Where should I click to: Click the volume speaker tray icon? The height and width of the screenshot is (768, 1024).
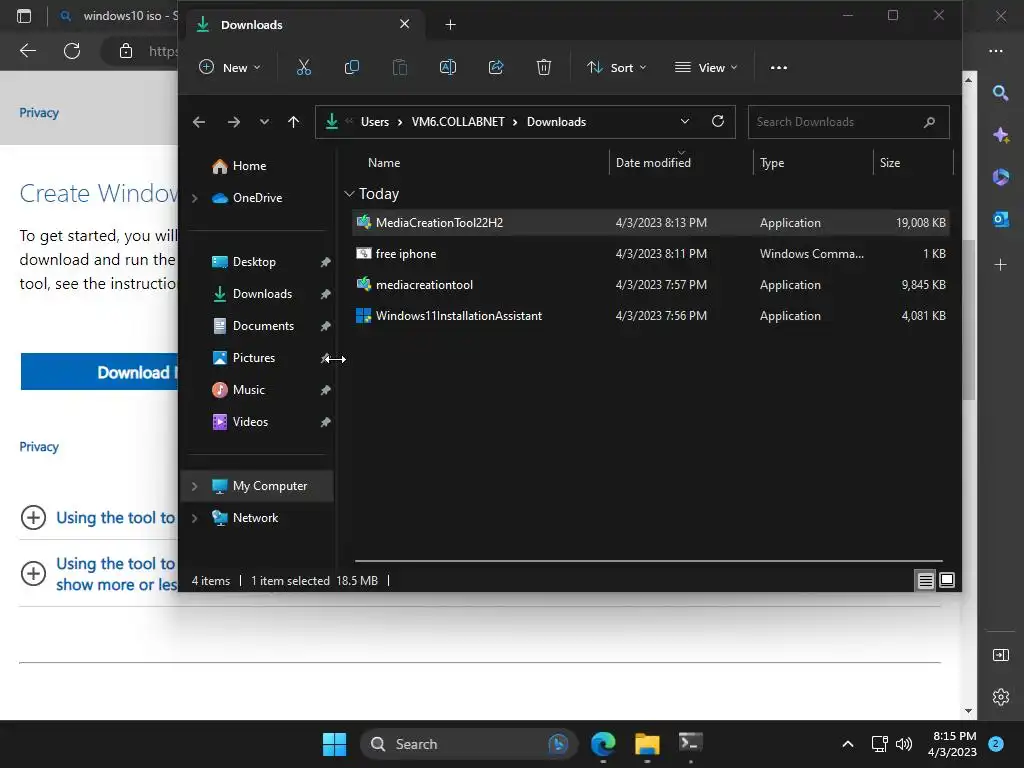tap(904, 744)
